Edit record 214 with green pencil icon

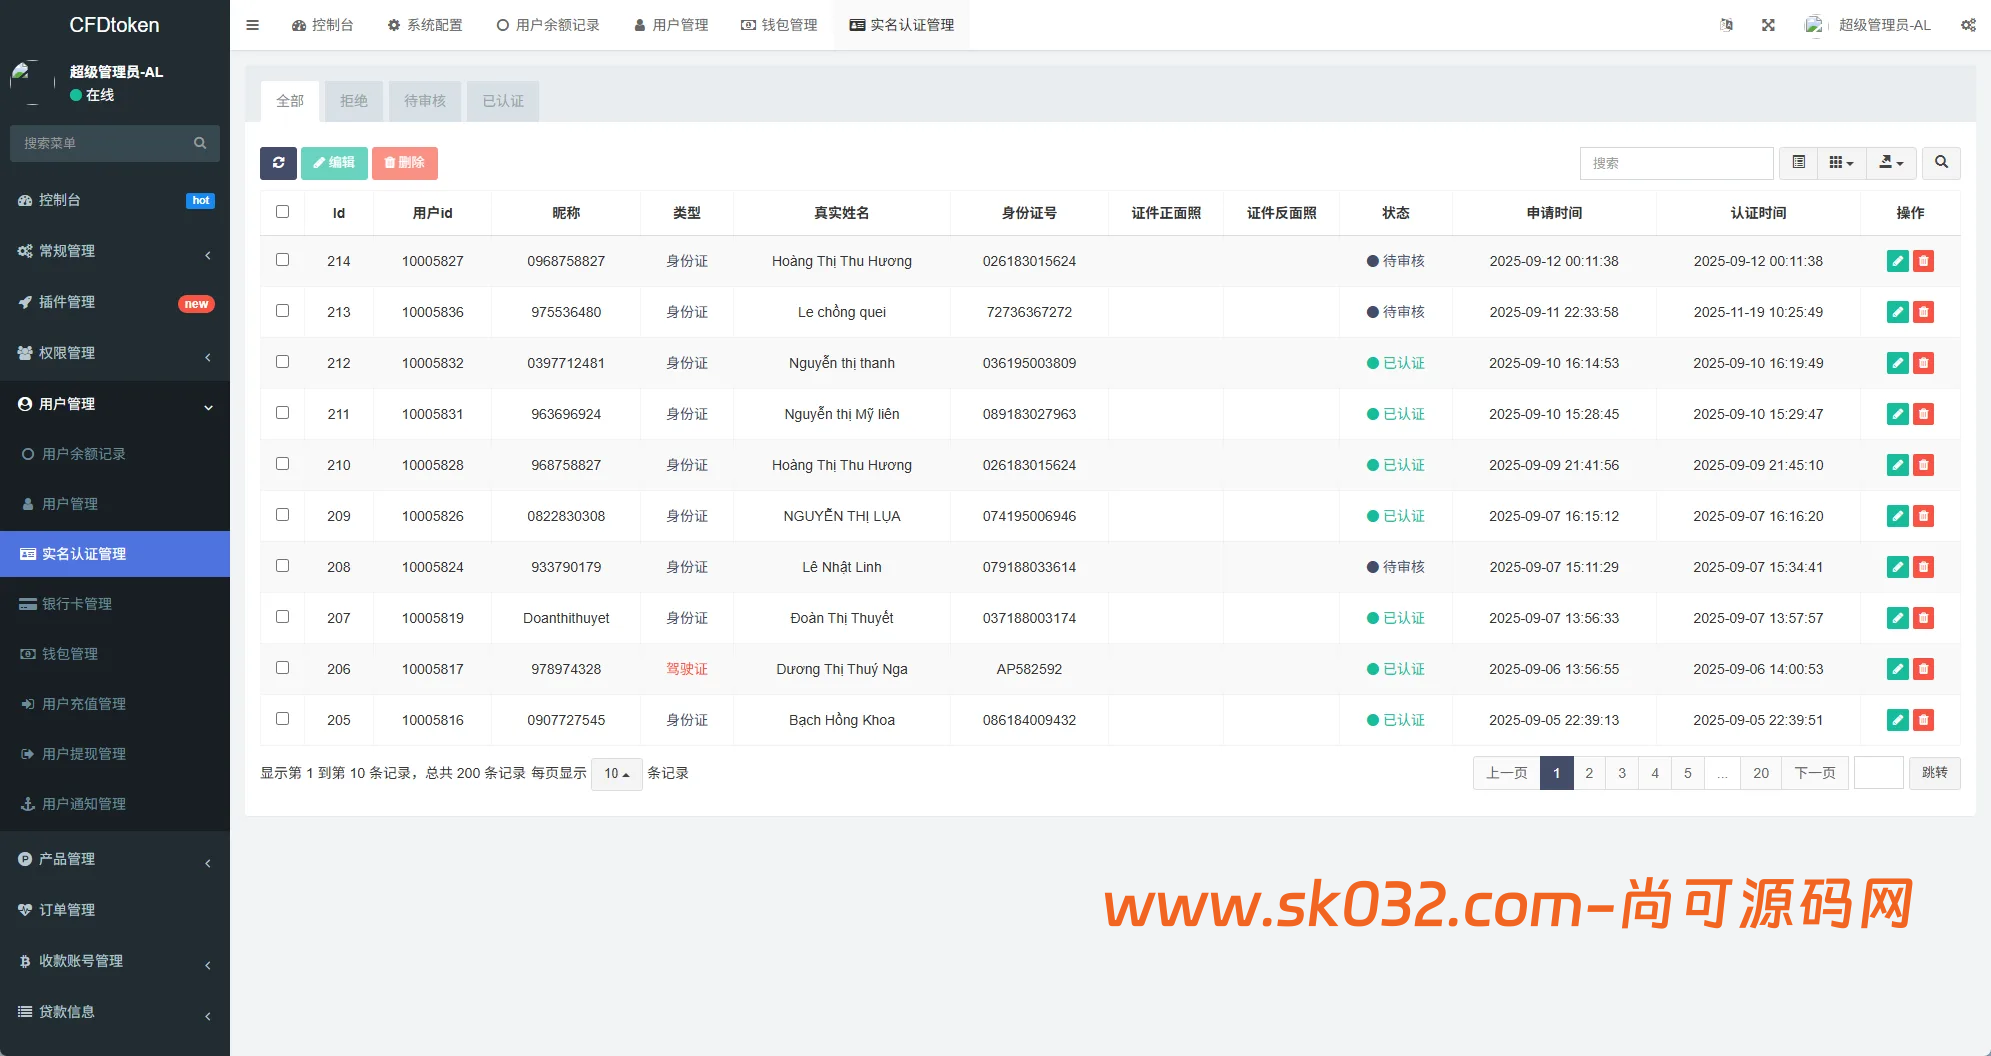coord(1897,262)
